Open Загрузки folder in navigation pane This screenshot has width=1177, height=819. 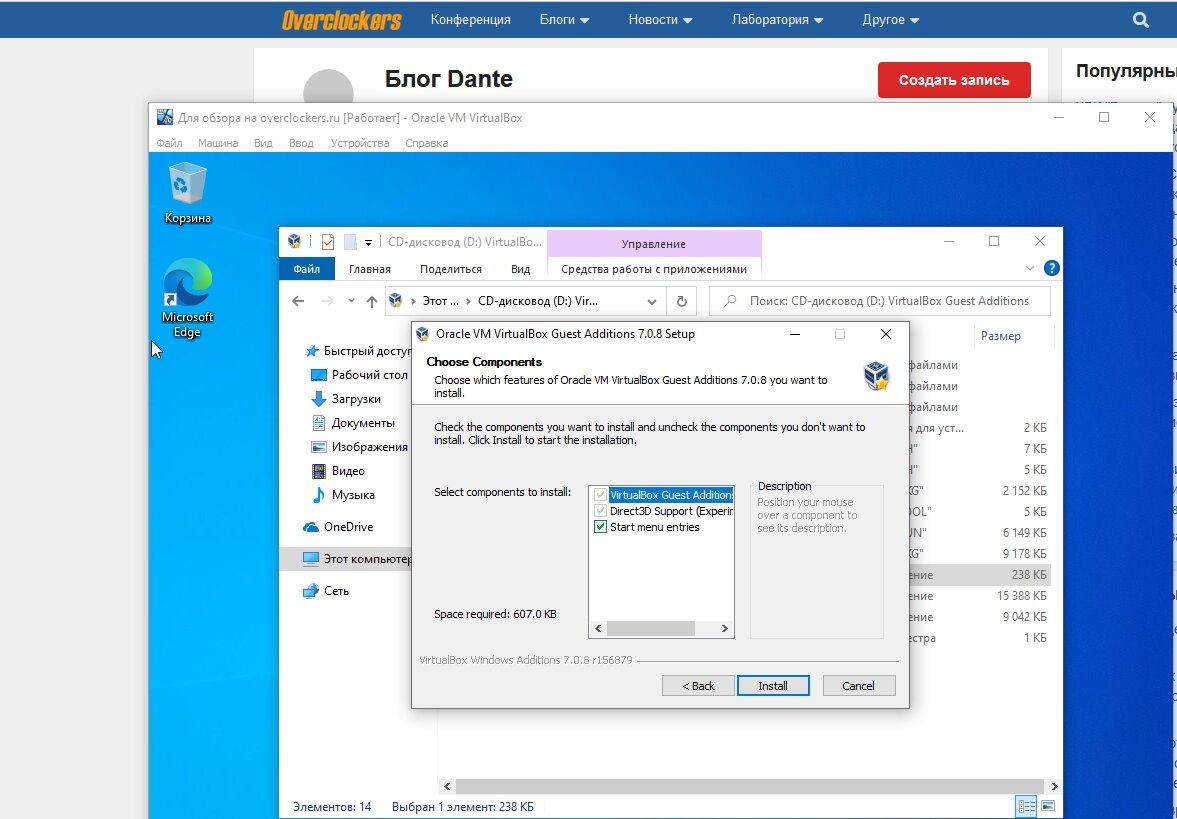(x=346, y=399)
